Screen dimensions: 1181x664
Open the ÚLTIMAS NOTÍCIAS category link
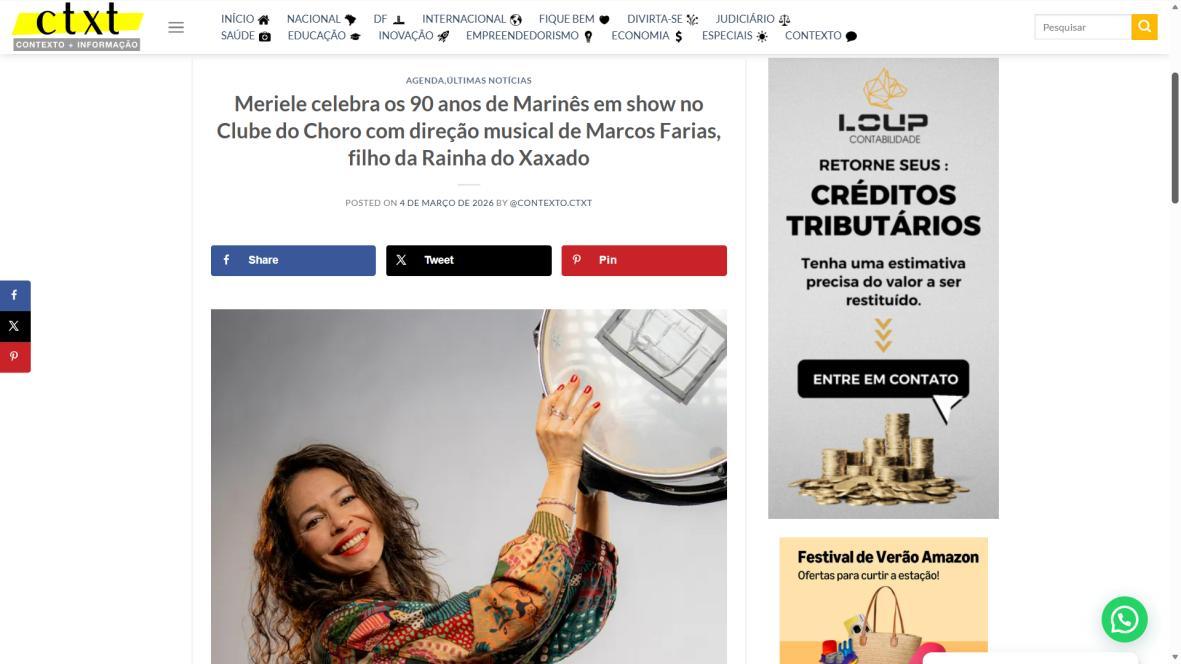489,80
